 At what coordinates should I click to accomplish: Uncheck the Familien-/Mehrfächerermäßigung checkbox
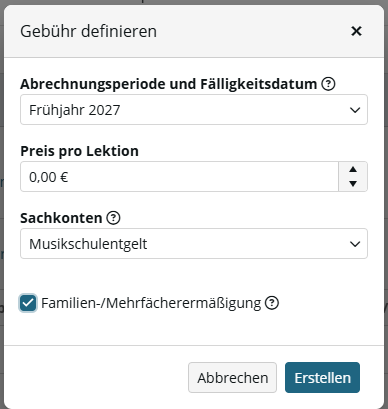(28, 303)
